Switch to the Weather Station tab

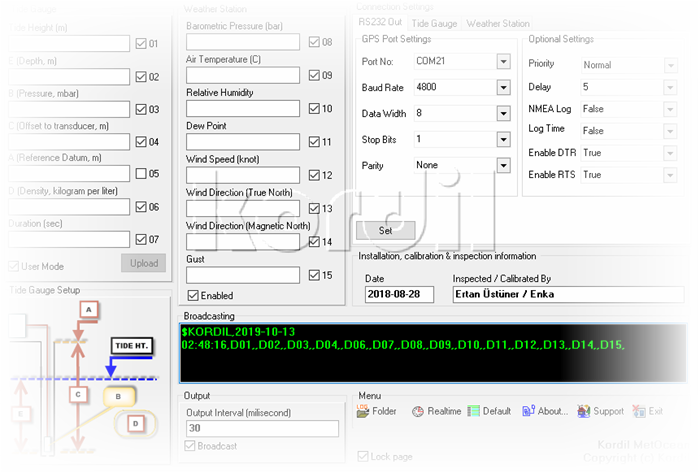click(x=498, y=23)
